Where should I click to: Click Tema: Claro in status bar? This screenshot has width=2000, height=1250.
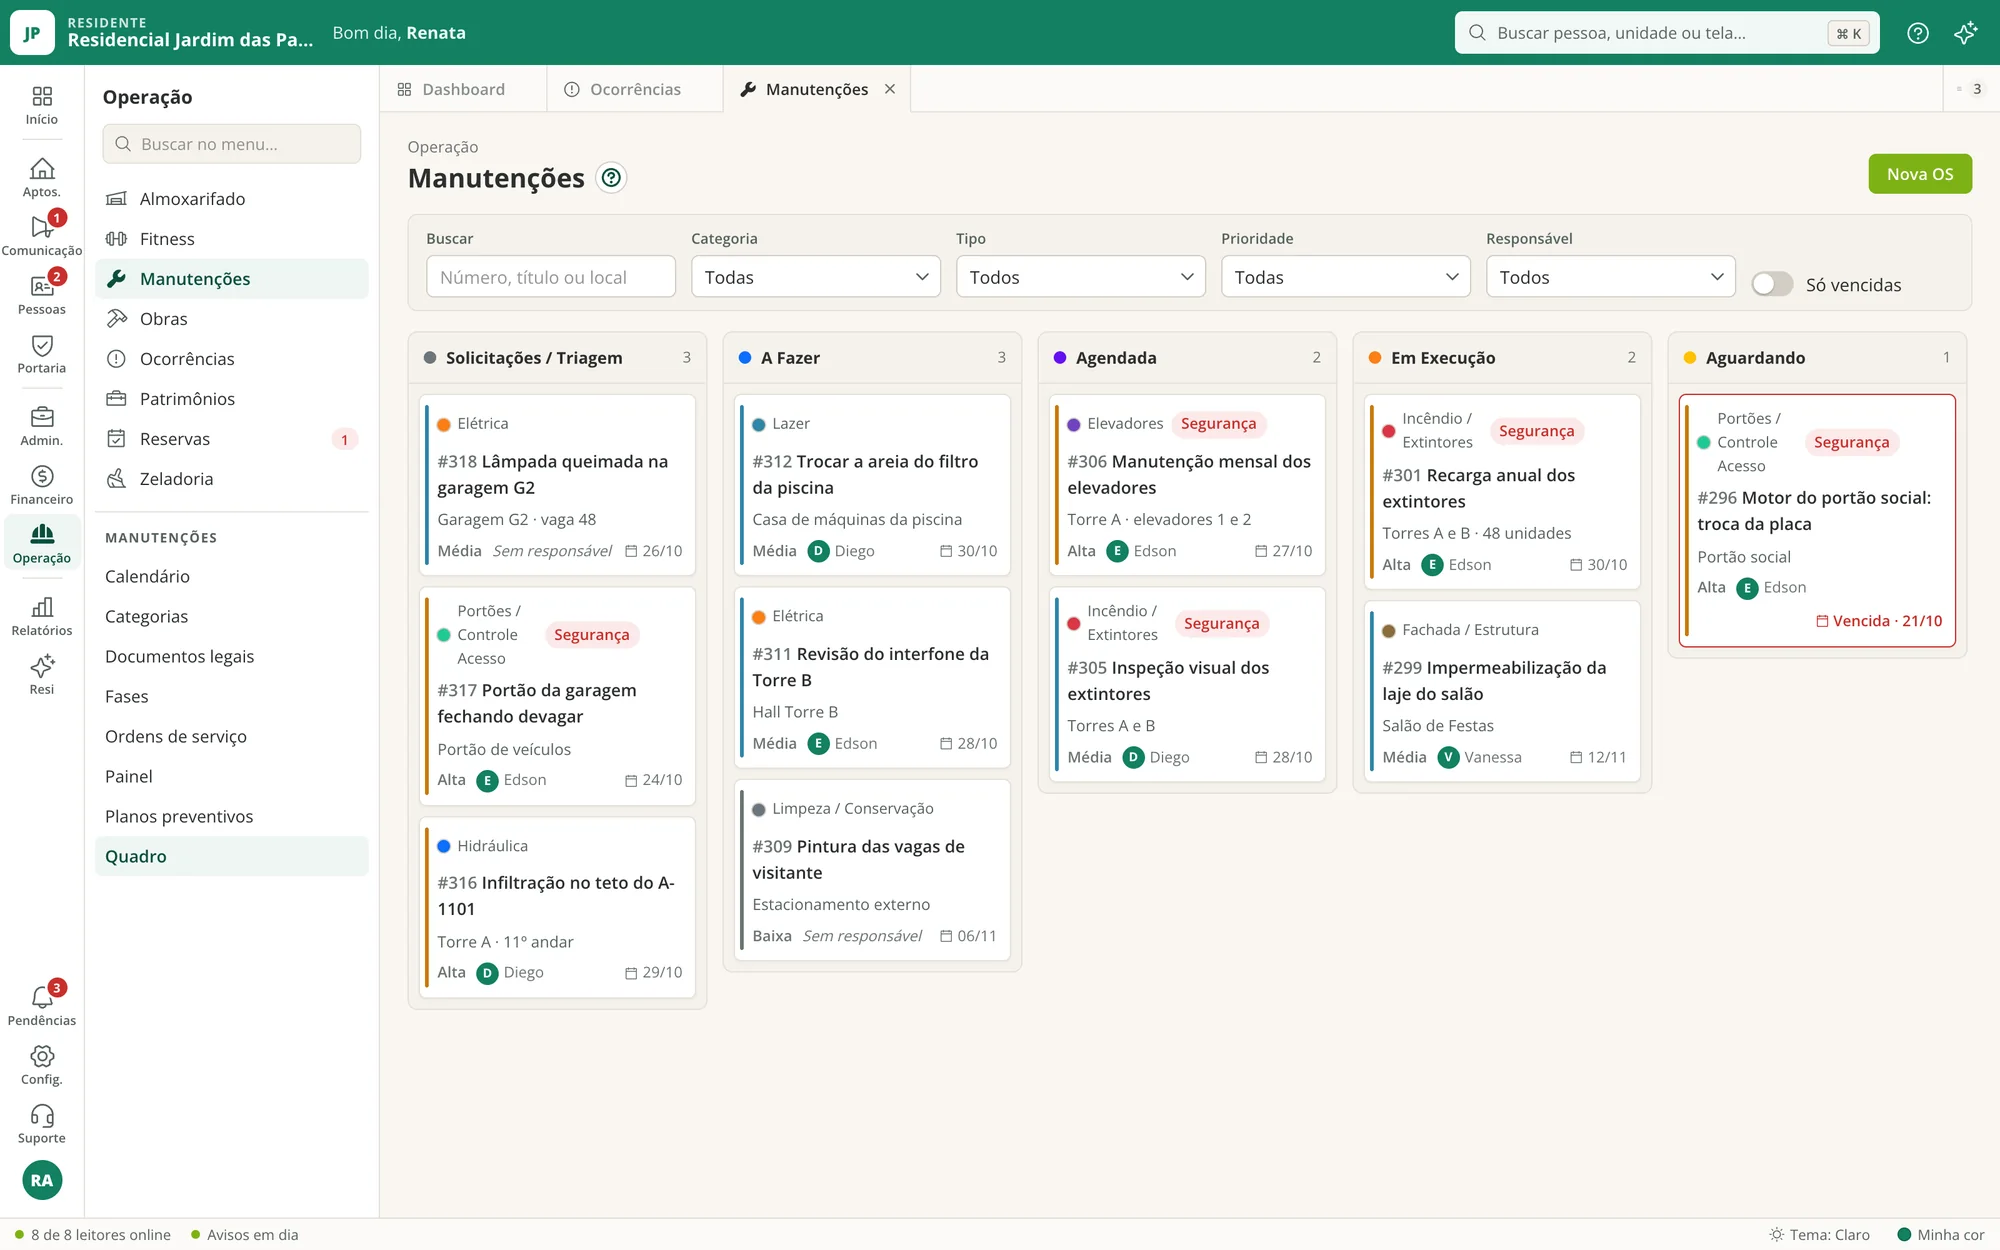coord(1819,1235)
